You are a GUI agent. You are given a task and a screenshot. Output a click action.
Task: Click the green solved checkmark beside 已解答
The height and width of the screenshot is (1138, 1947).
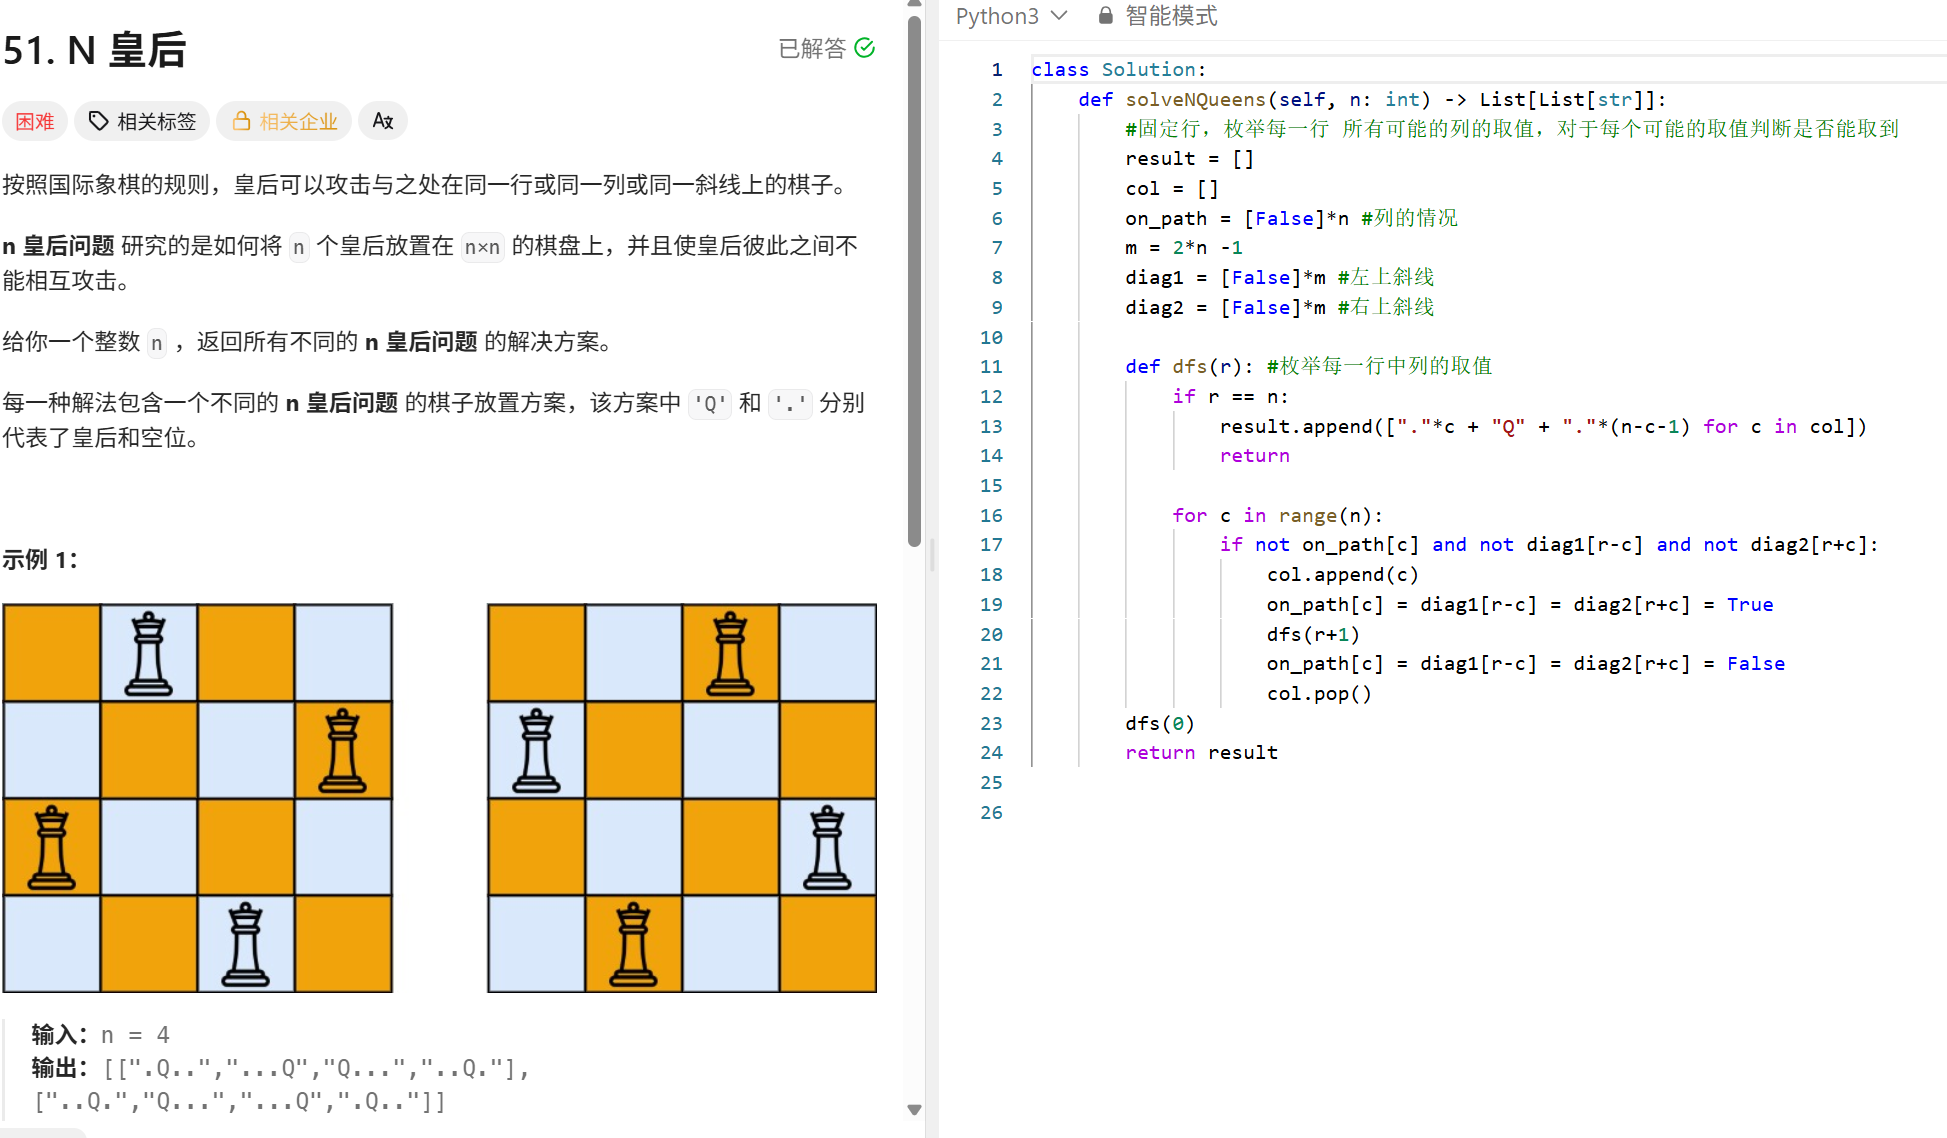(865, 47)
